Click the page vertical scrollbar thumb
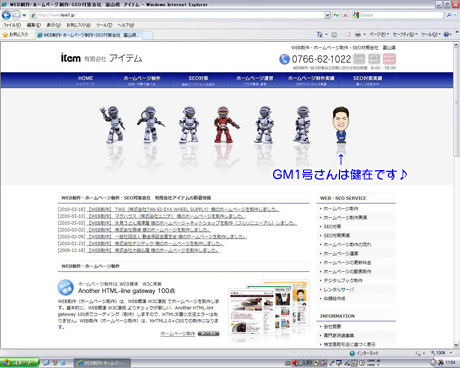This screenshot has width=460, height=368. click(x=456, y=103)
